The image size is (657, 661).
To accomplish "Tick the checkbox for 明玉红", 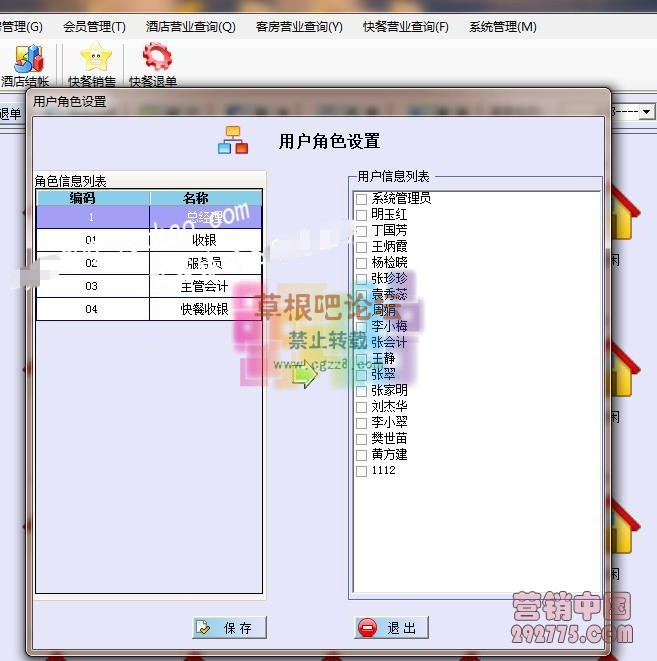I will pyautogui.click(x=361, y=215).
